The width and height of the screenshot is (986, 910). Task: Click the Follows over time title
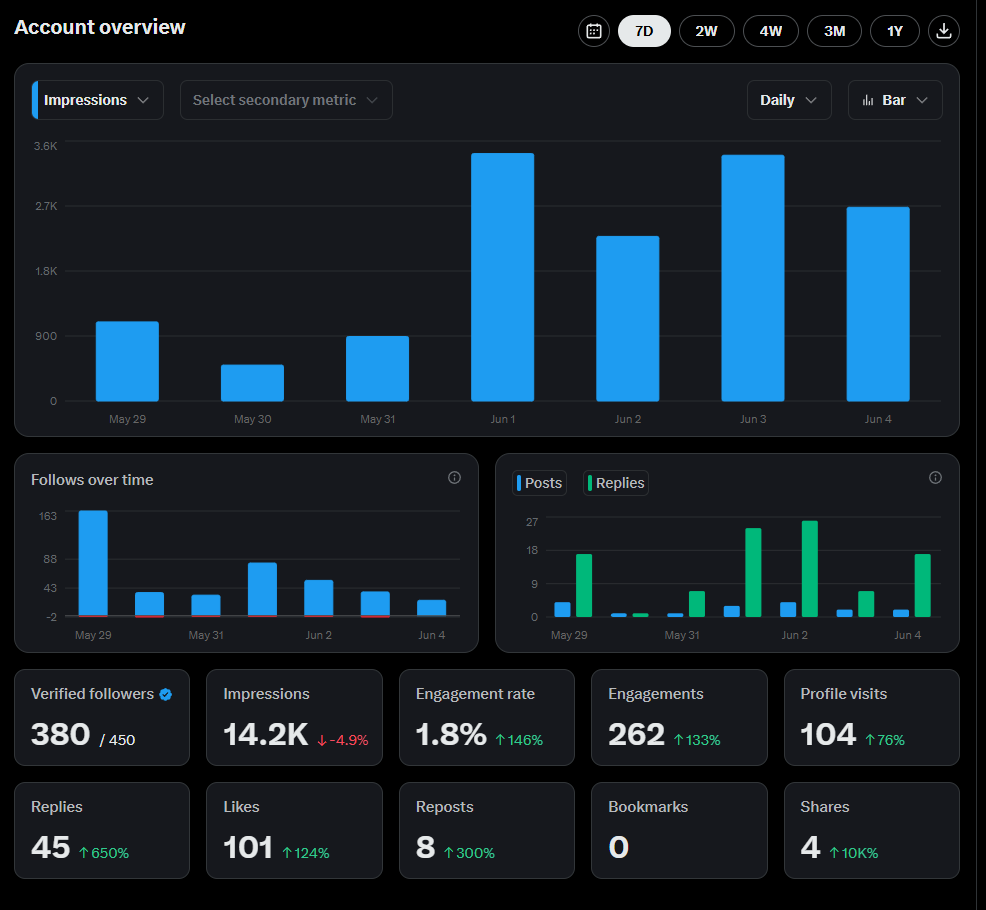(x=92, y=480)
